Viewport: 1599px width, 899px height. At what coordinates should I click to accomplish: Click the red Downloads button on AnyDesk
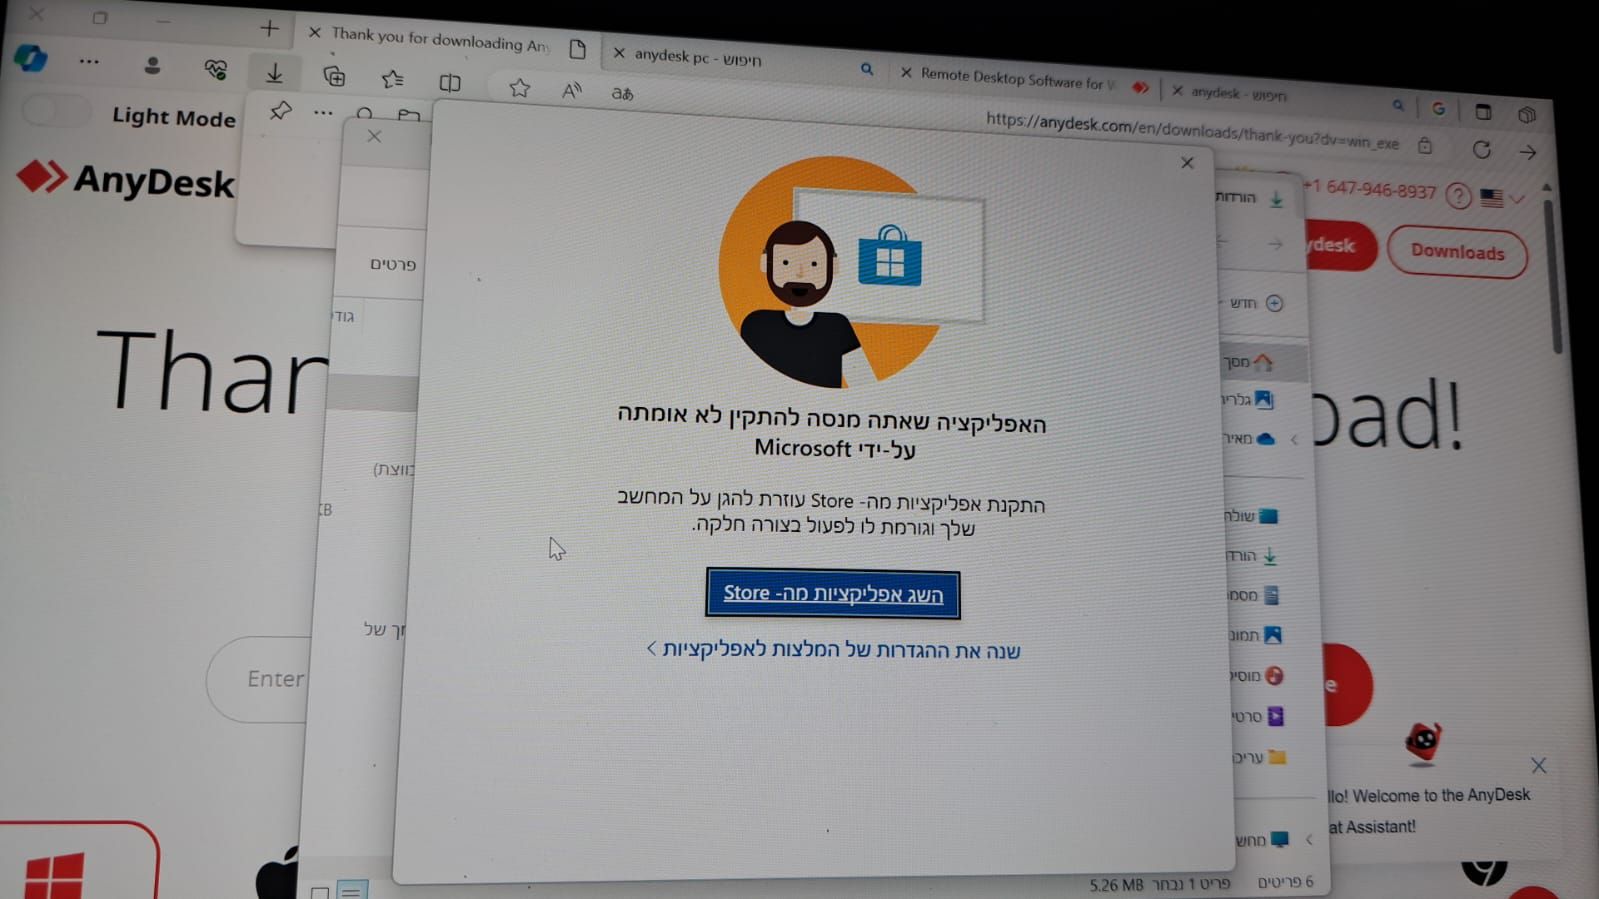1457,252
